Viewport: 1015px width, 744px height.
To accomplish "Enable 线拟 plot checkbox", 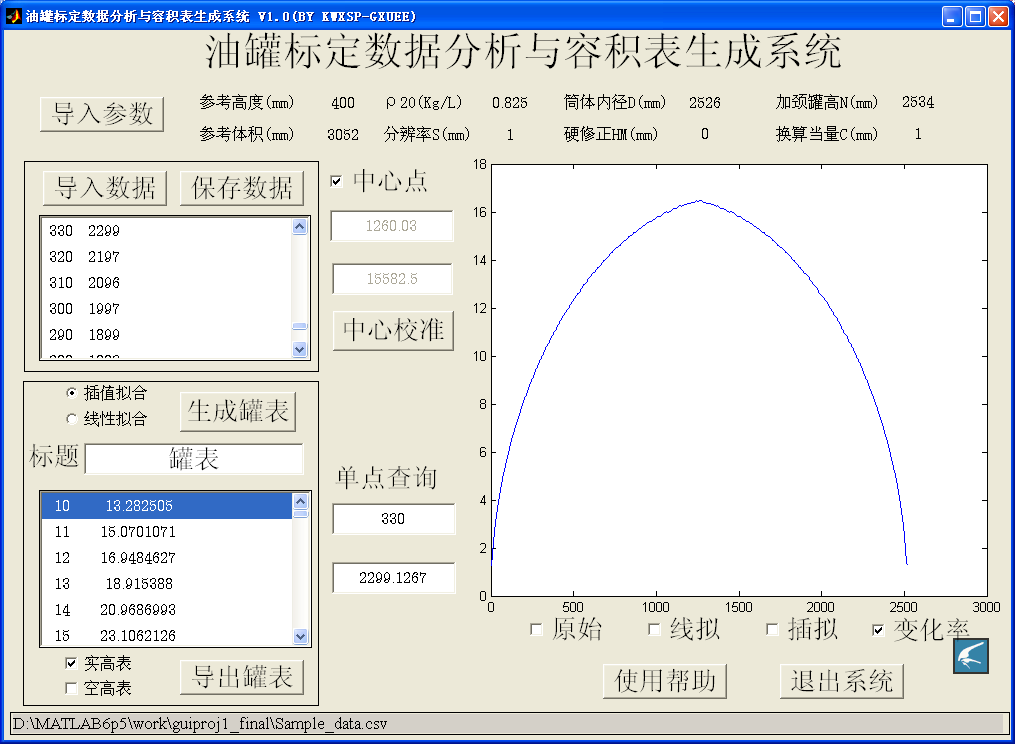I will (654, 629).
